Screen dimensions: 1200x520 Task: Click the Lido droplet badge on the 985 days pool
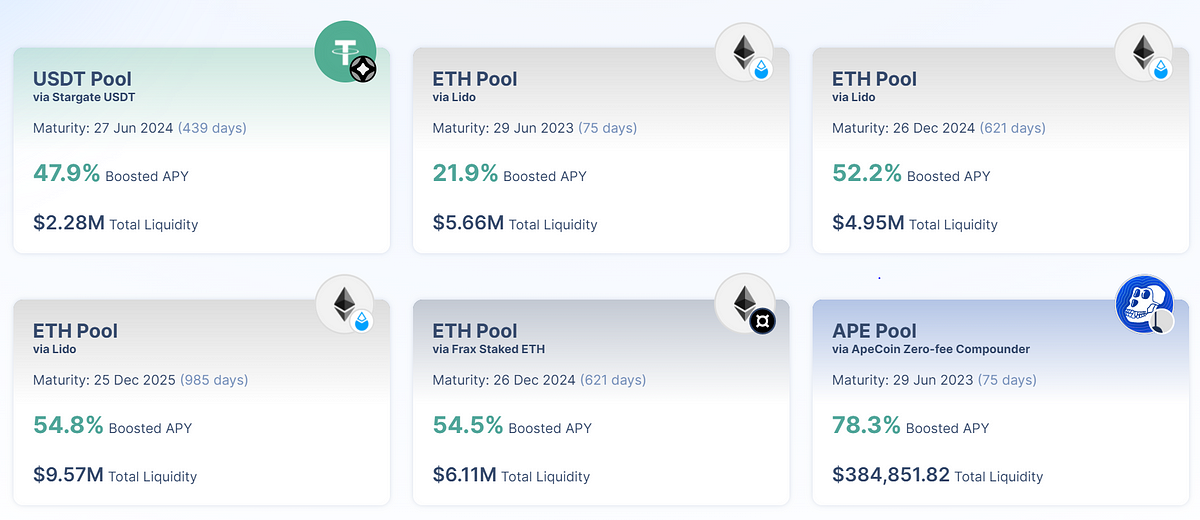tap(361, 321)
